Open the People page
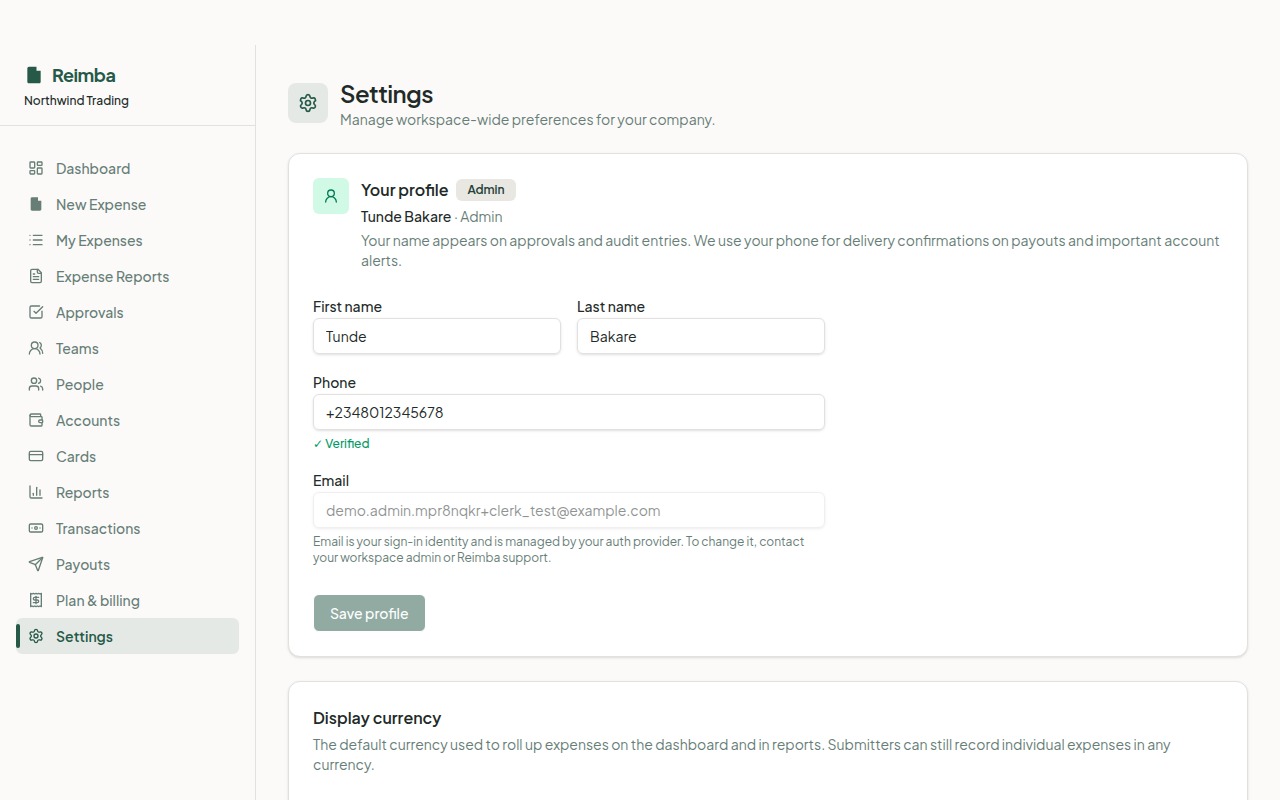Viewport: 1280px width, 800px height. [x=127, y=384]
